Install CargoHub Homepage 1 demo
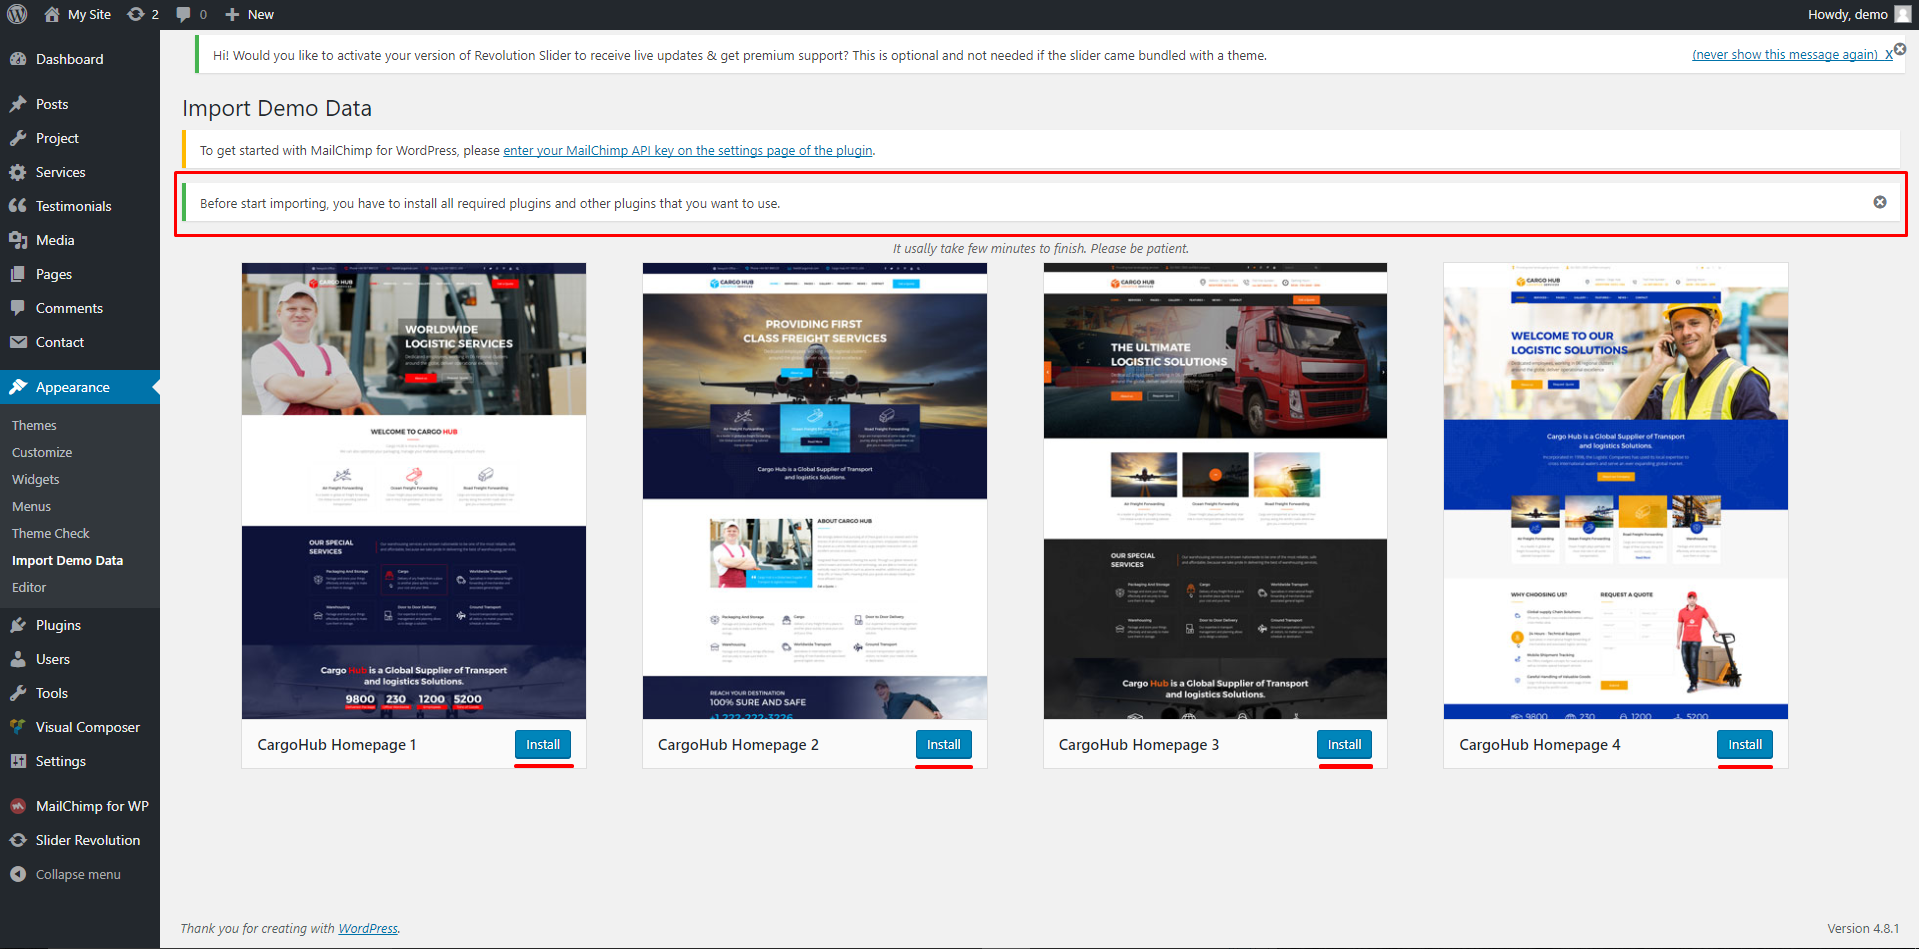This screenshot has height=949, width=1919. click(x=543, y=744)
